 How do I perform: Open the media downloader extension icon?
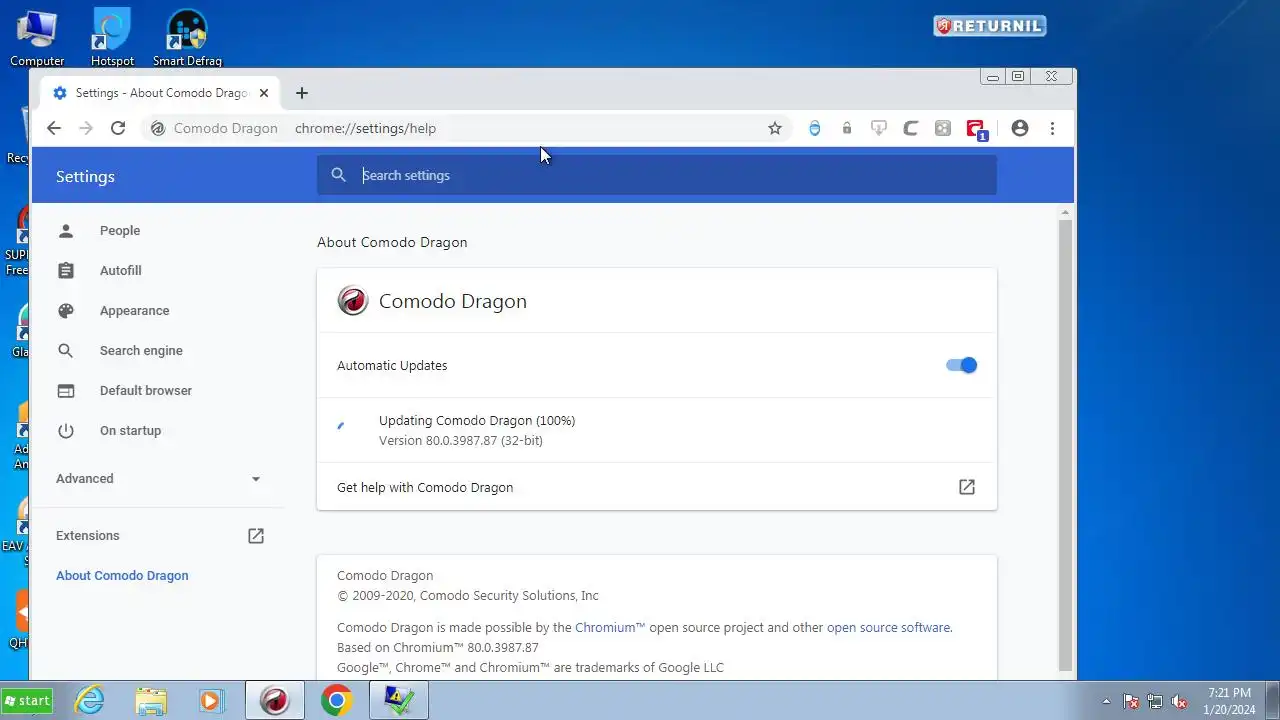click(879, 128)
